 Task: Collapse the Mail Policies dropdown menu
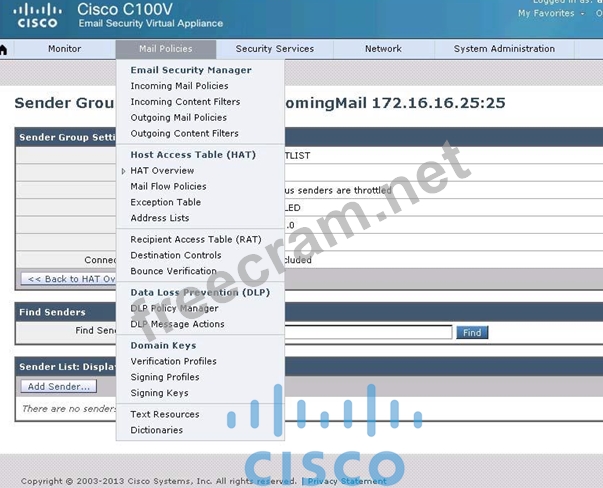[x=166, y=49]
